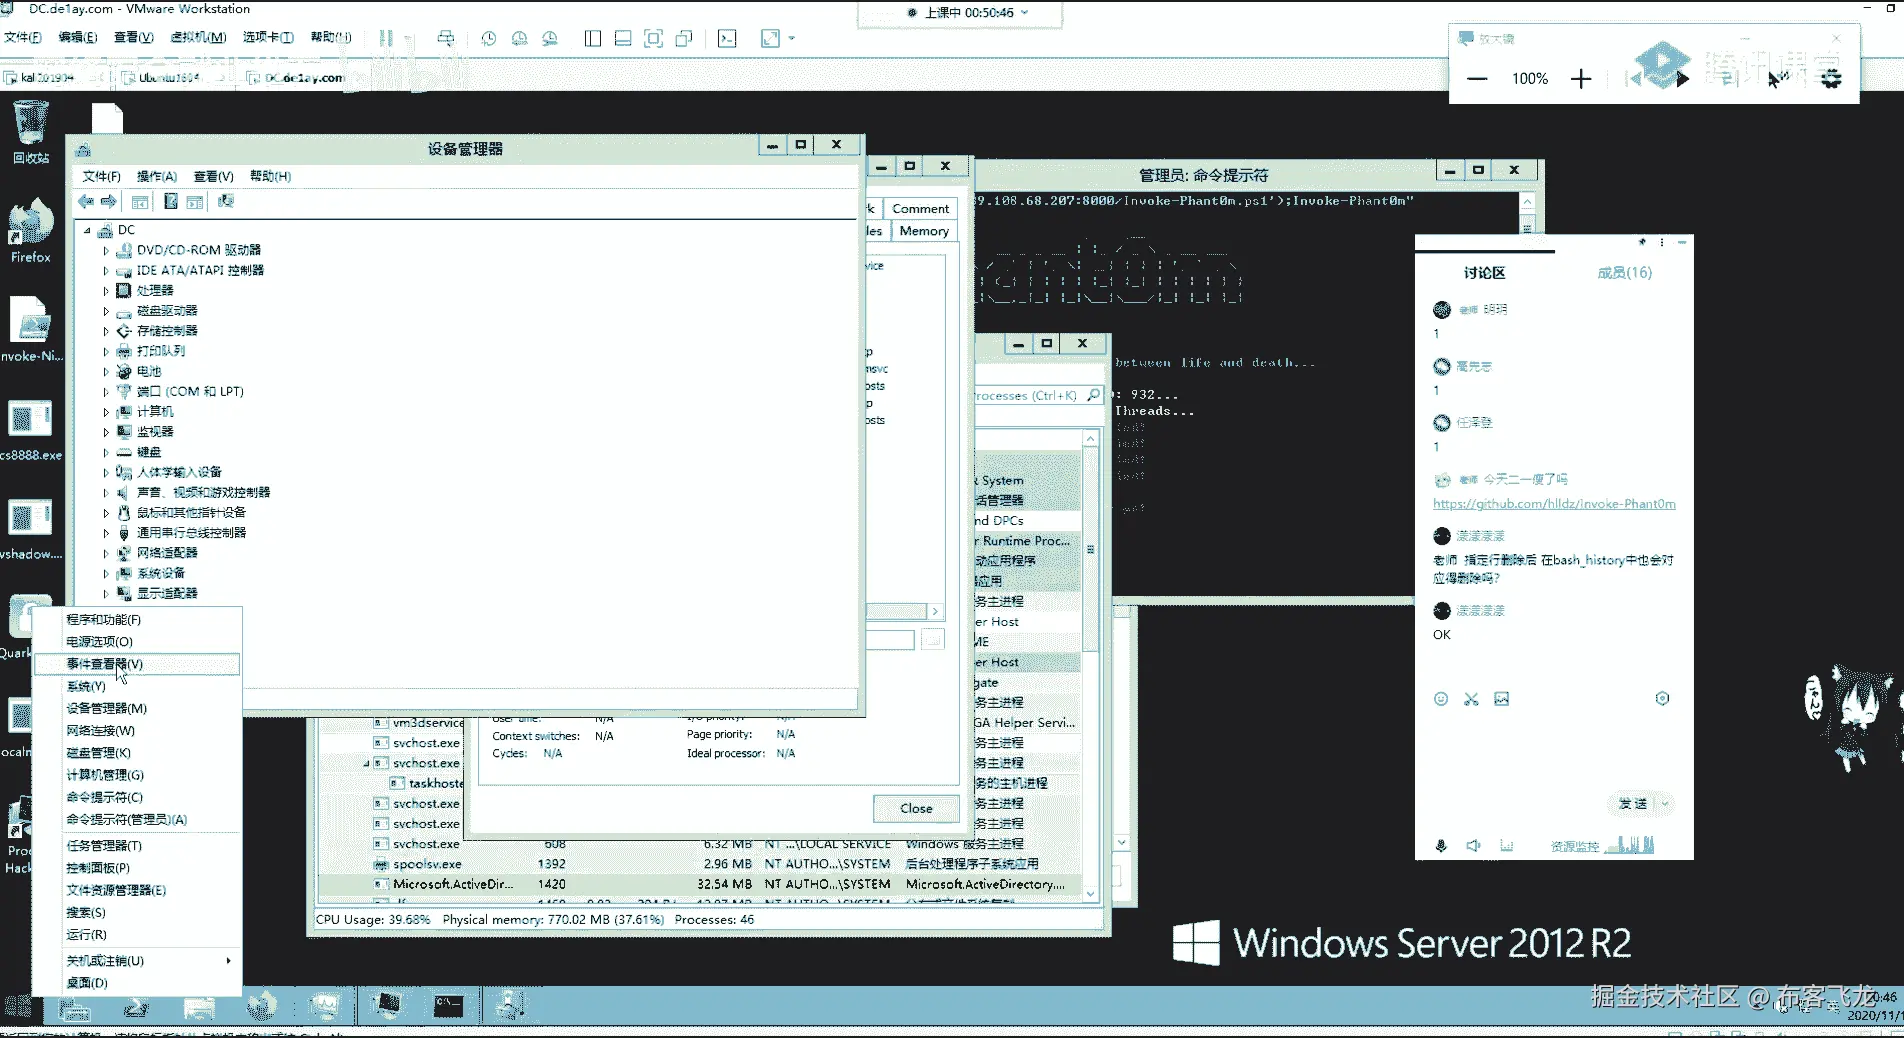Expand the 网络适配器 tree node
The image size is (1904, 1038).
coord(106,553)
